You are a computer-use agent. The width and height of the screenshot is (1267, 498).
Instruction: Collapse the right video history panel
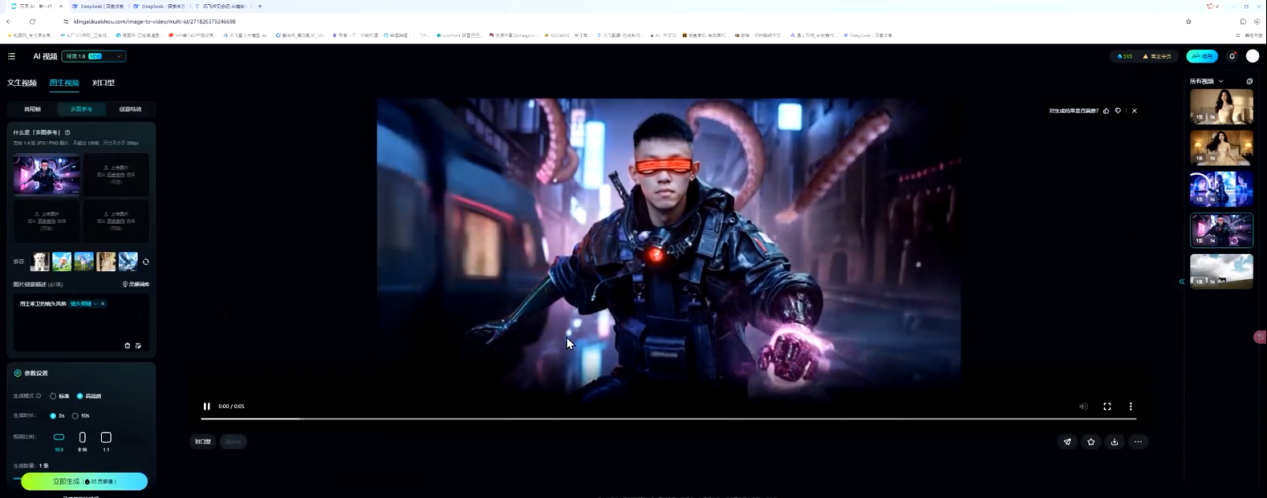tap(1181, 282)
